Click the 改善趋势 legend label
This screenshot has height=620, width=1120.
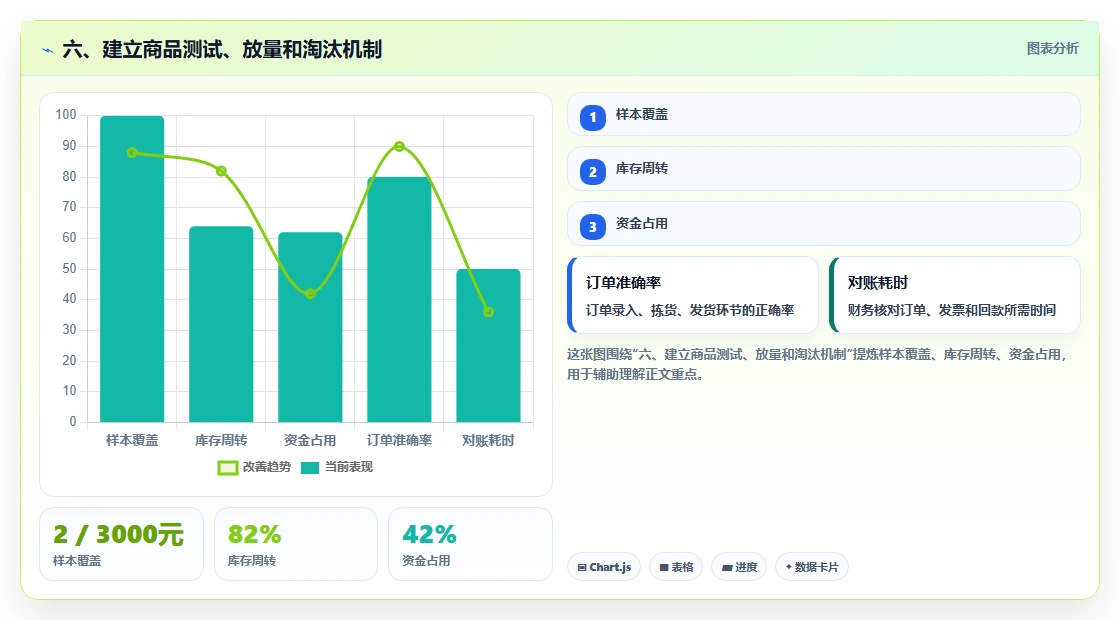coord(266,467)
